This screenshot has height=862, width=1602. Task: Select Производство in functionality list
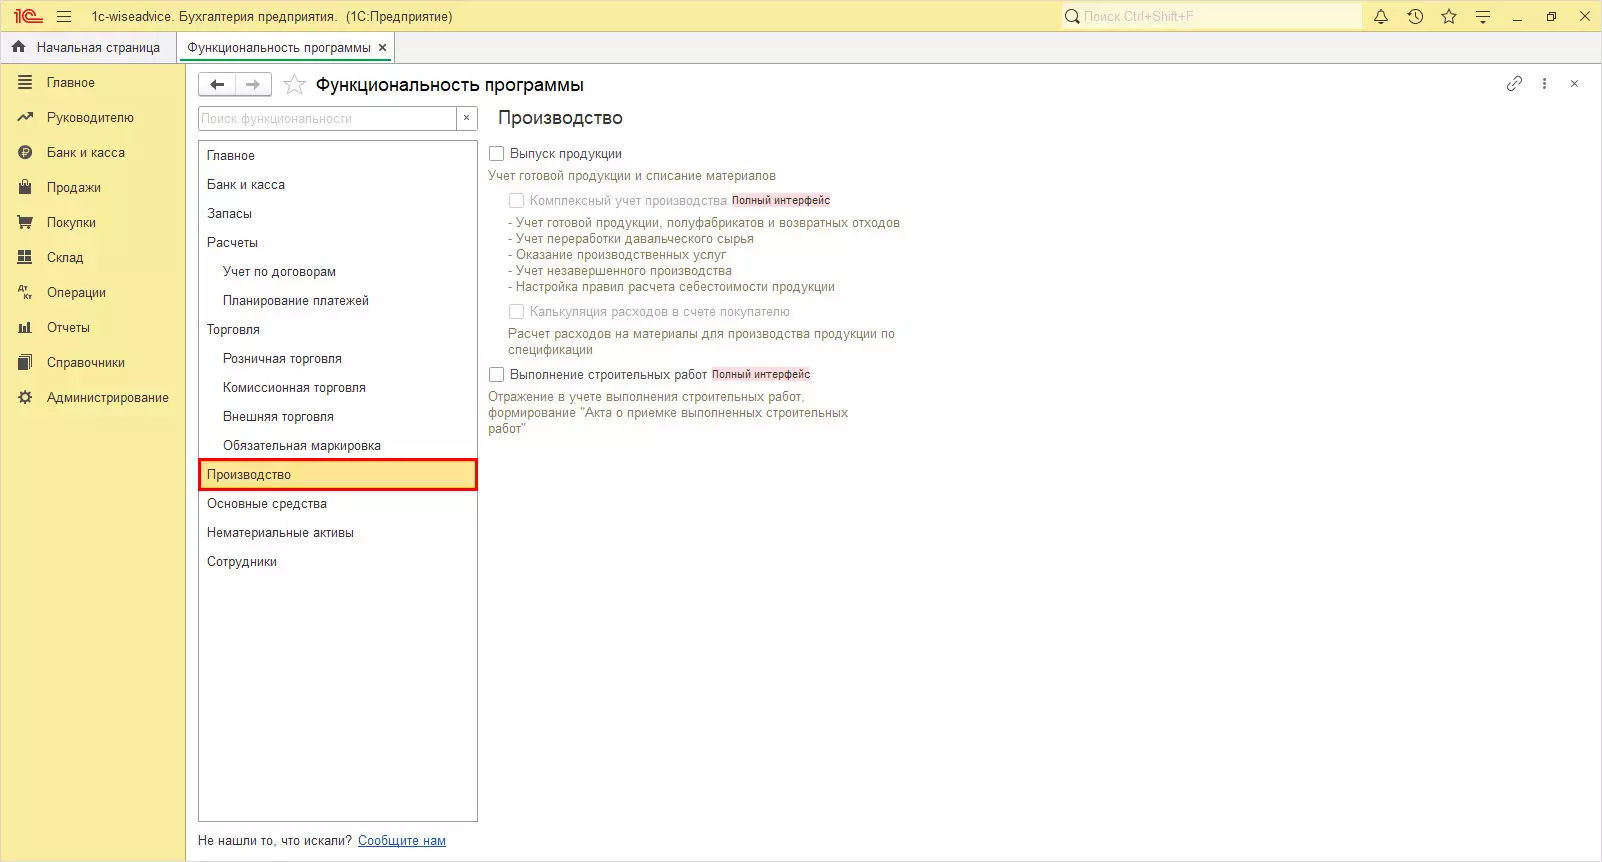click(x=338, y=474)
